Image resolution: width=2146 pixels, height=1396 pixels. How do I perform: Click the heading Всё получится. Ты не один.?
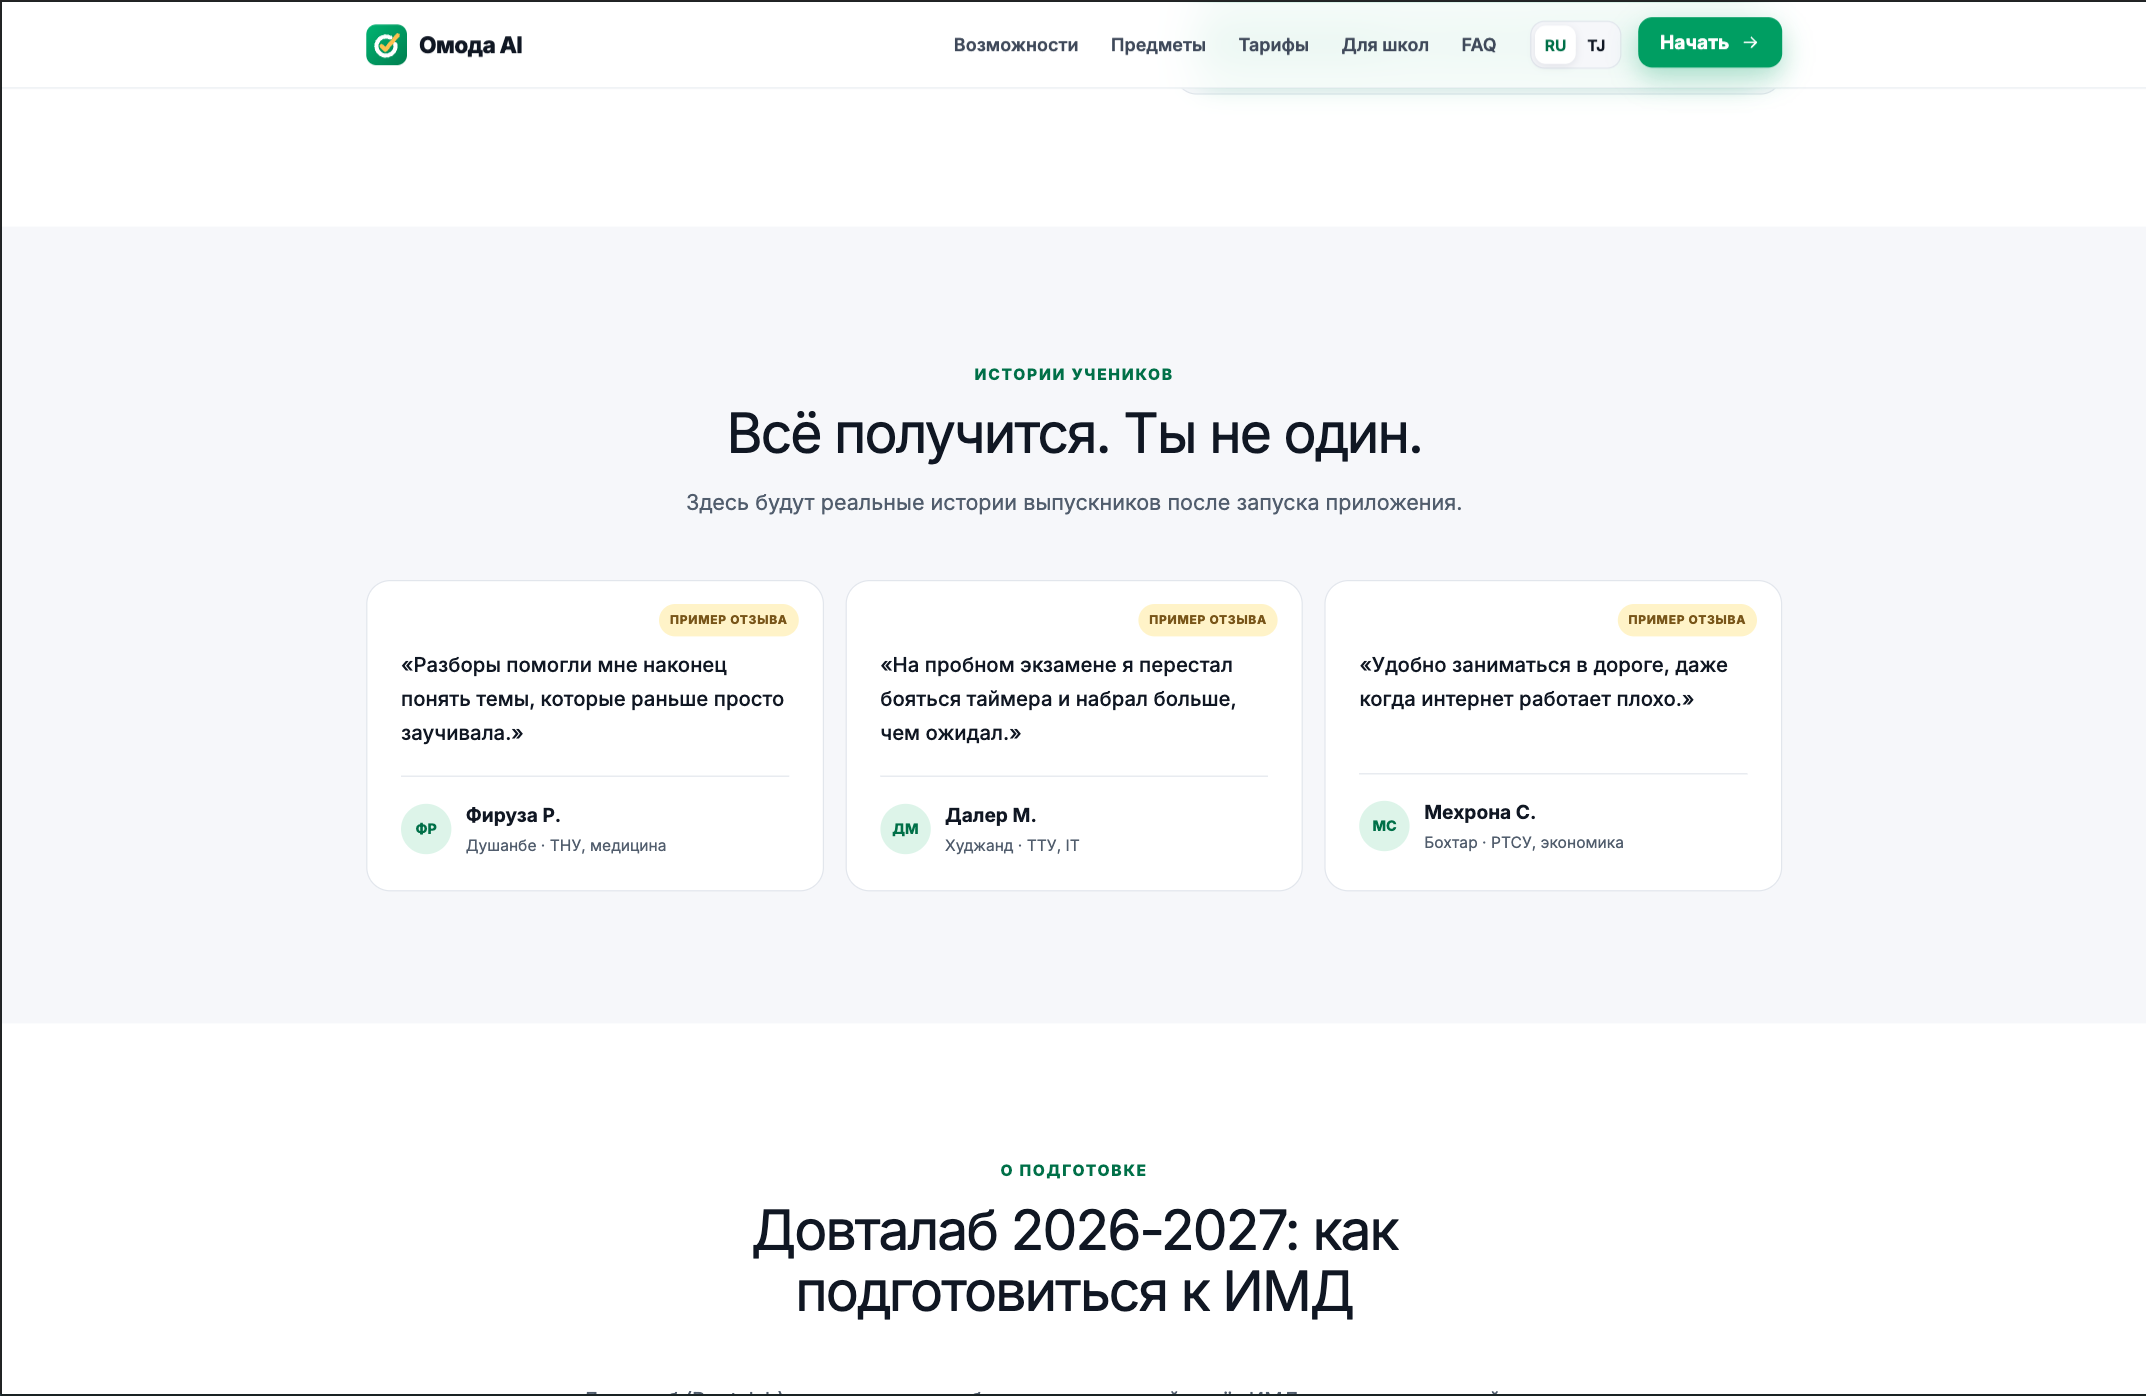(1074, 434)
